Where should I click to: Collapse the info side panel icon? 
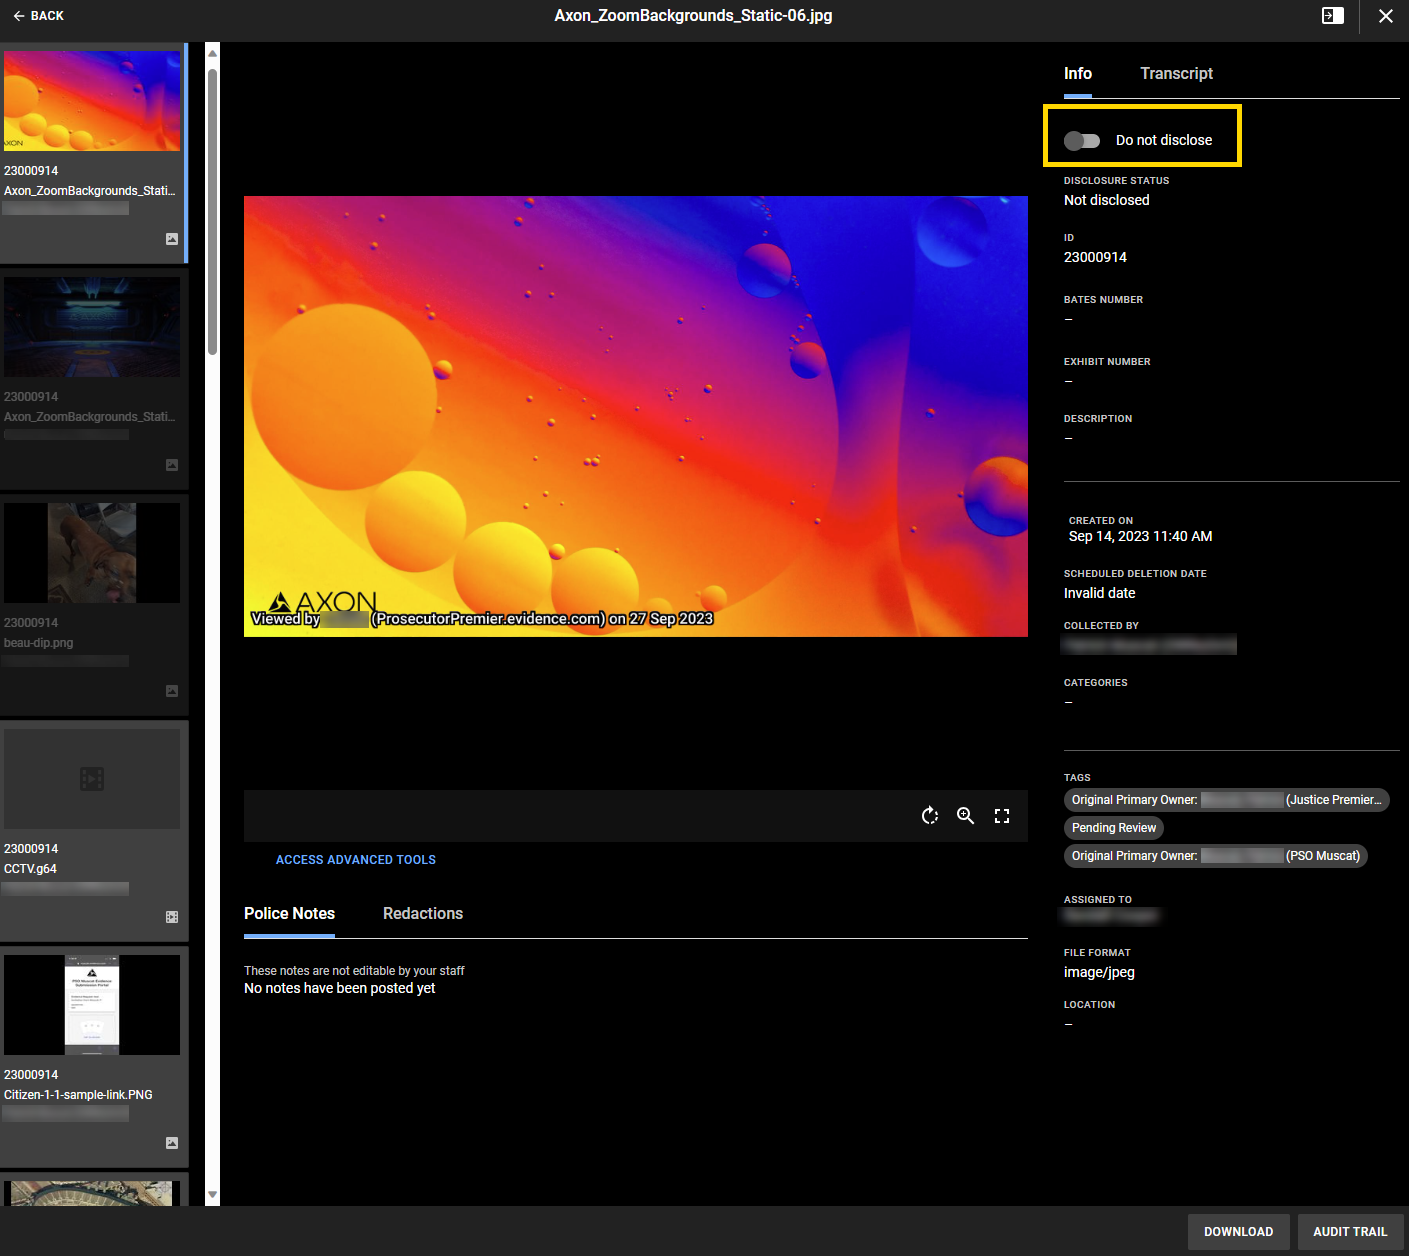(1332, 16)
